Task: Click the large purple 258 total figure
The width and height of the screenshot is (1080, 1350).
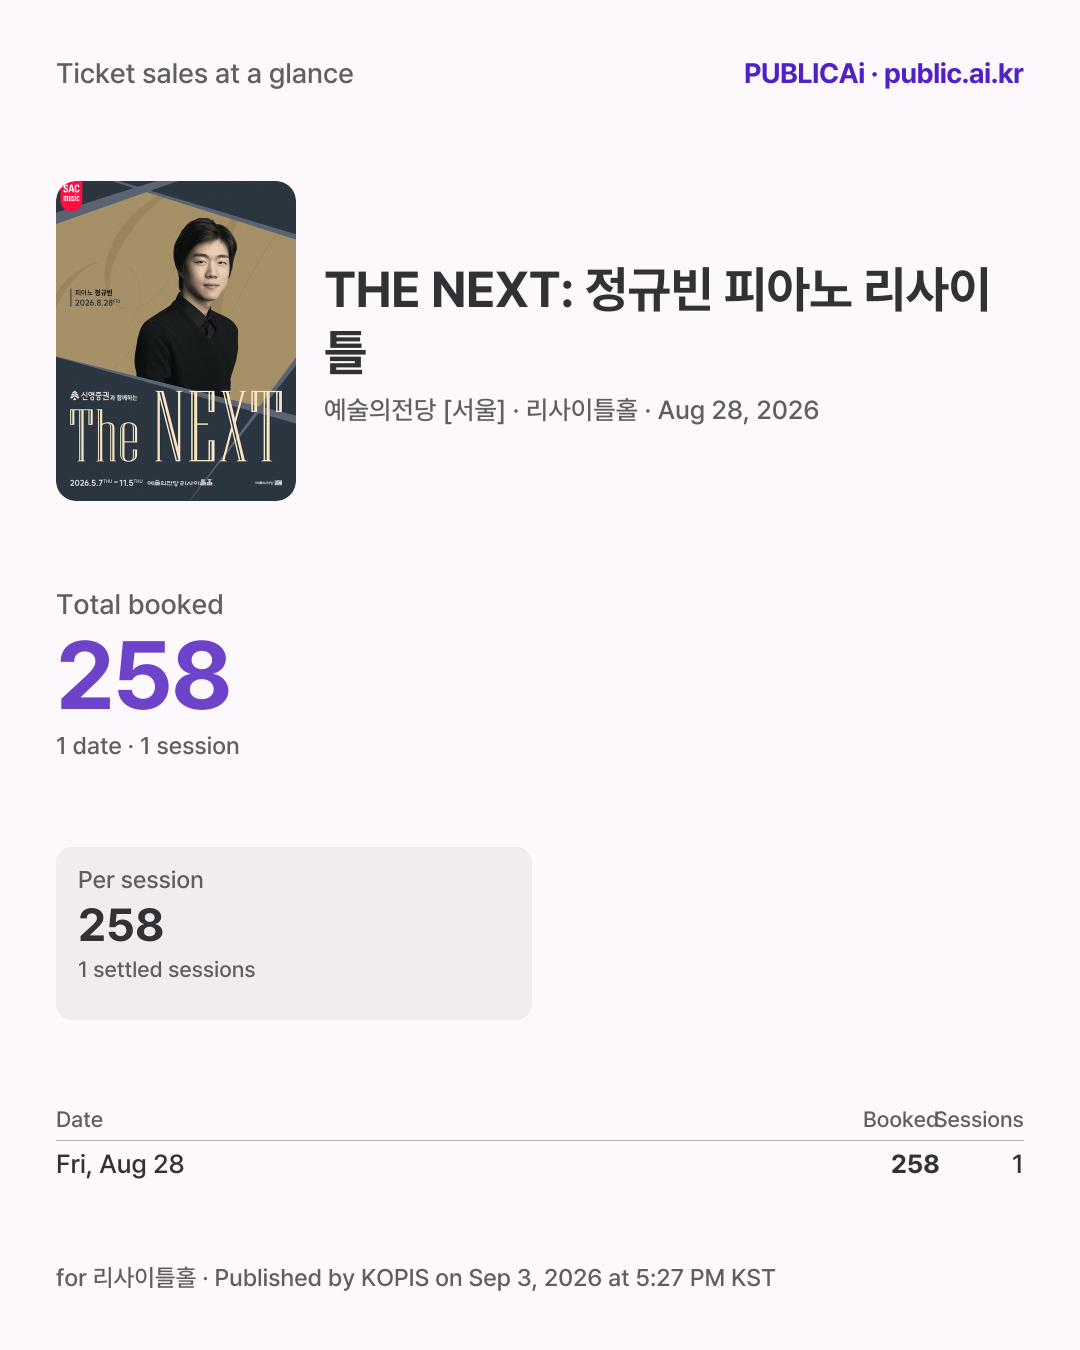Action: click(x=144, y=677)
